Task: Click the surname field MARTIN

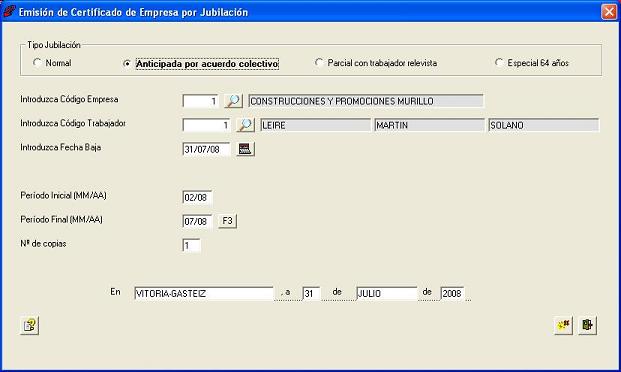Action: (429, 125)
